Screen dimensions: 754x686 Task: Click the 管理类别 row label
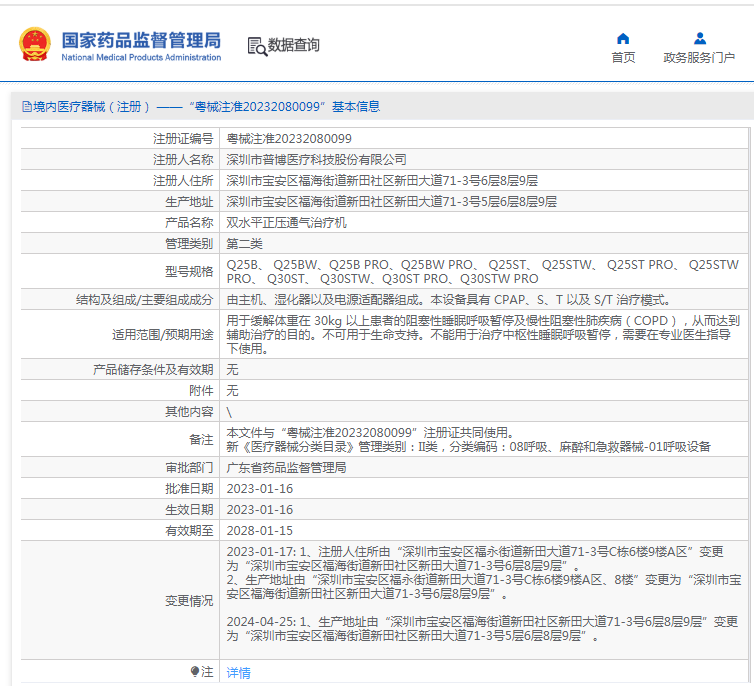coord(189,244)
